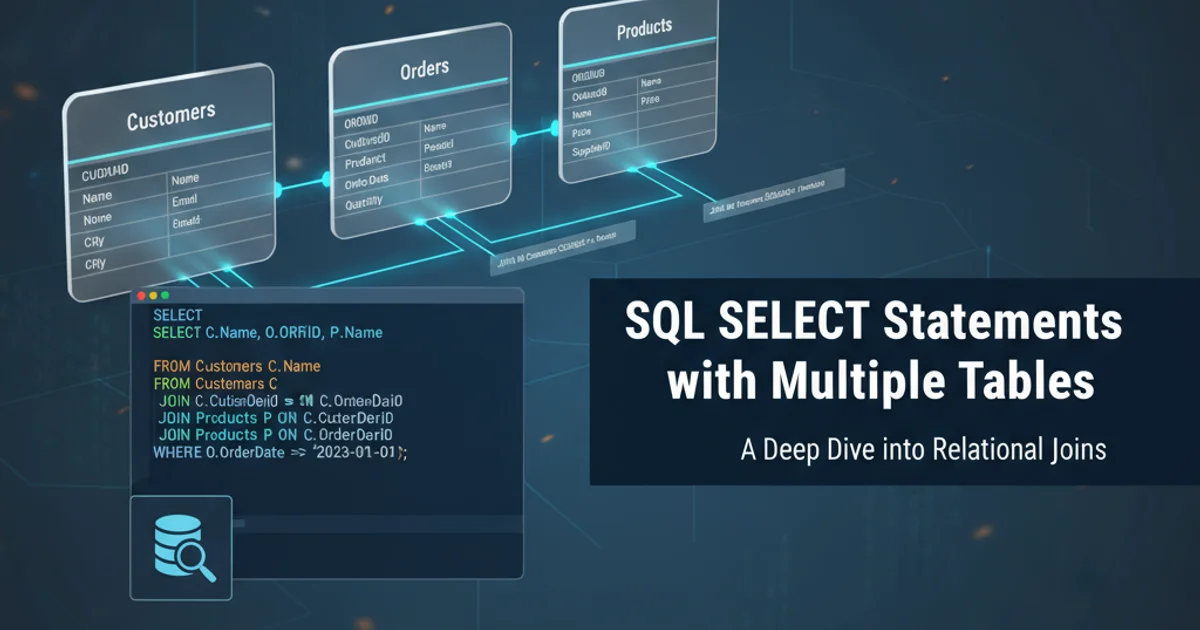
Task: Click the SQL SELECT Statements headline
Action: click(x=873, y=323)
